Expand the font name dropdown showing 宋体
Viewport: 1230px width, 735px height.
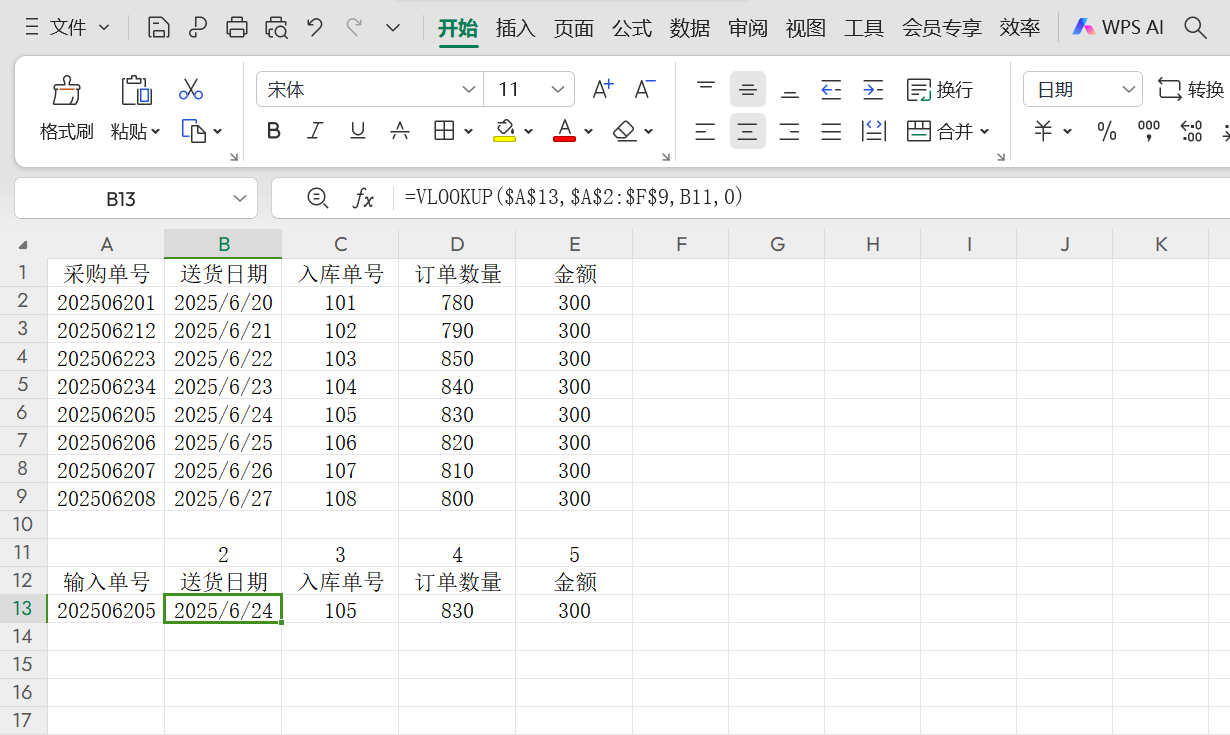pyautogui.click(x=468, y=90)
